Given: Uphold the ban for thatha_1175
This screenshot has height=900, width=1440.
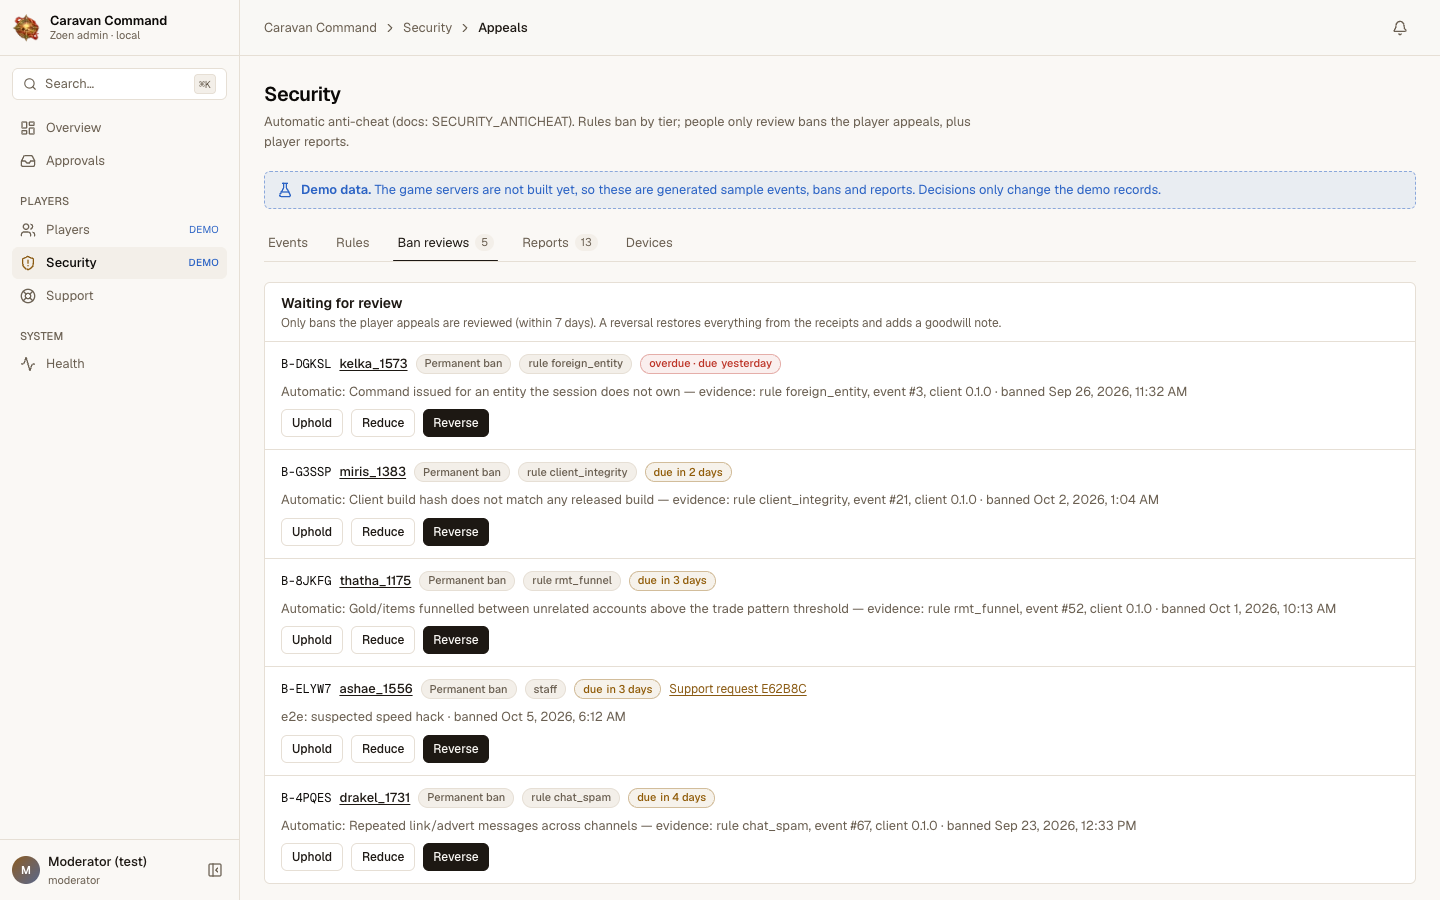Looking at the screenshot, I should pyautogui.click(x=312, y=640).
